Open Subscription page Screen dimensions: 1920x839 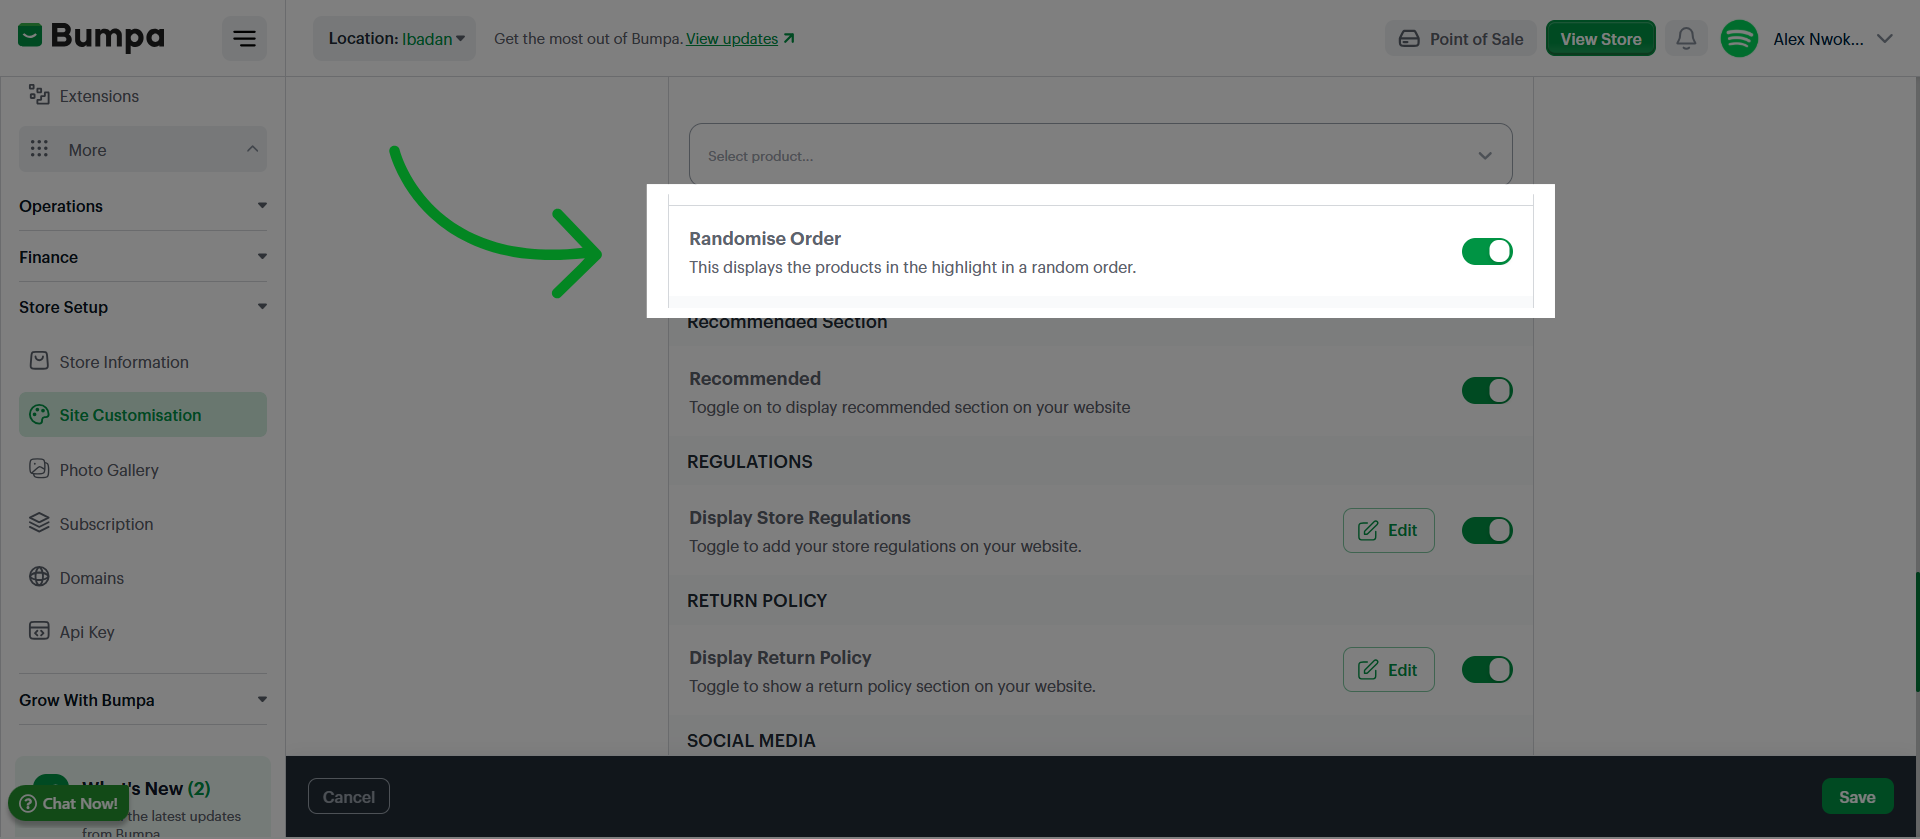point(143,524)
